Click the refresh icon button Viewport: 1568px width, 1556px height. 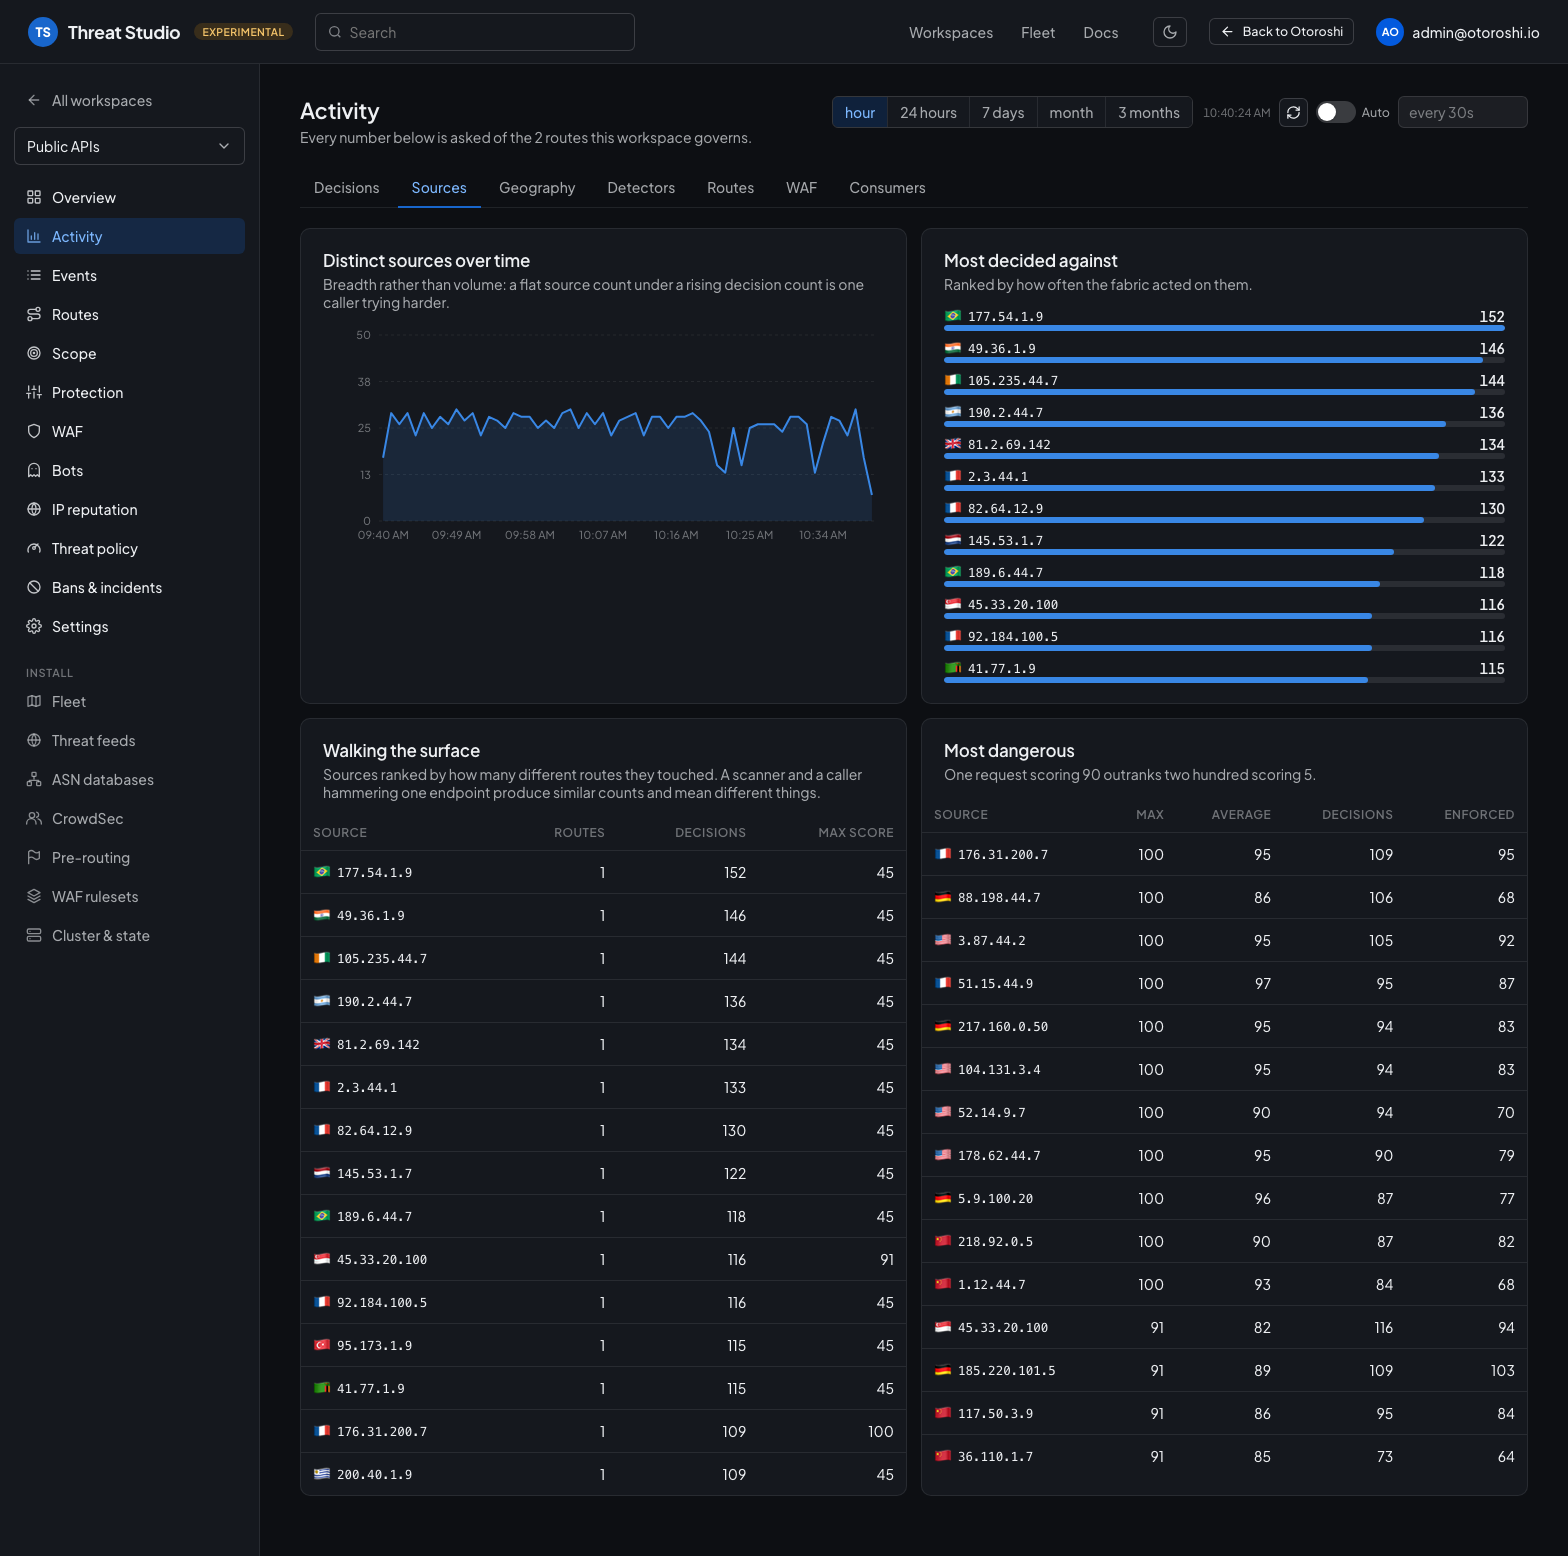tap(1293, 112)
